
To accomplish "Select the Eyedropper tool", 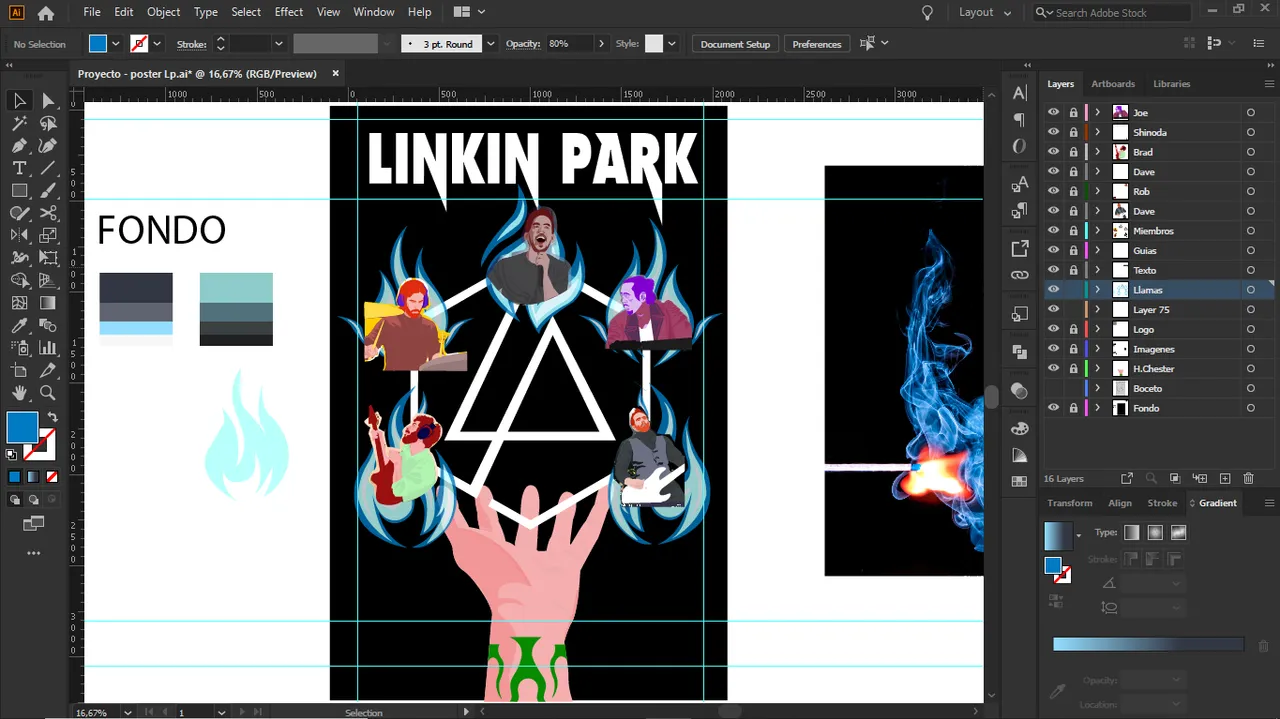I will pos(19,326).
